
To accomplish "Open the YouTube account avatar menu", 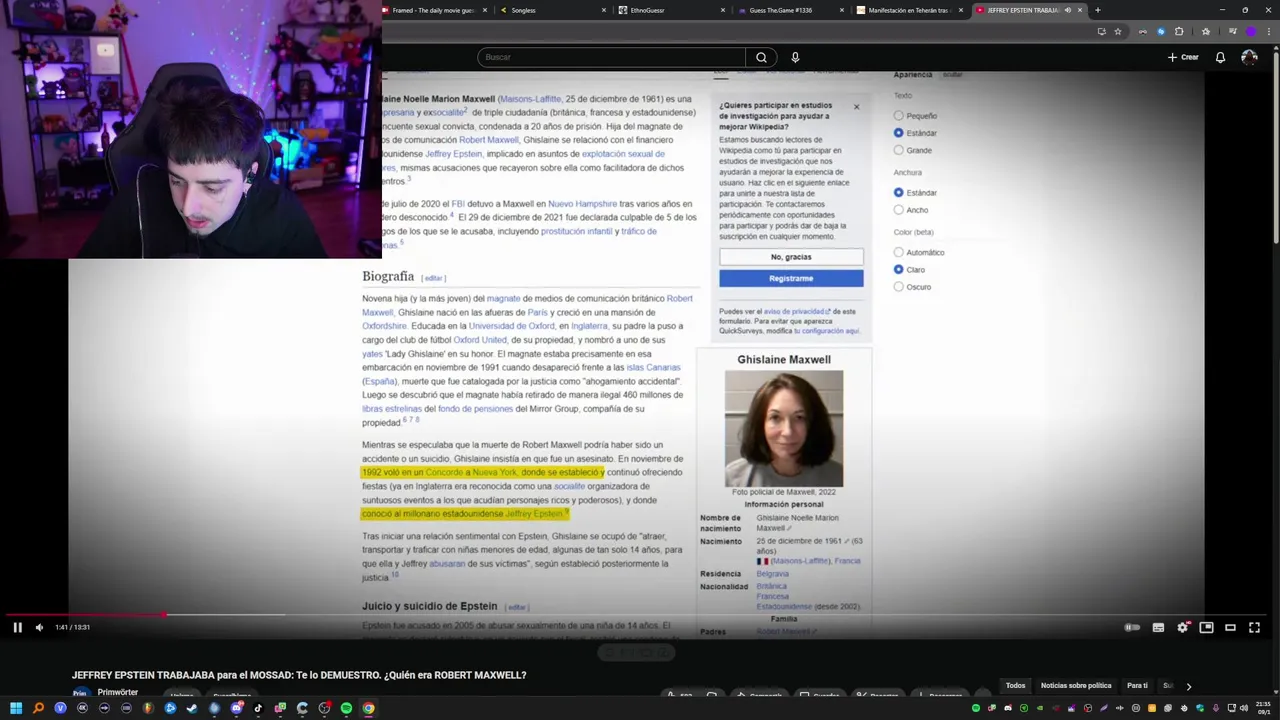I will point(1249,57).
